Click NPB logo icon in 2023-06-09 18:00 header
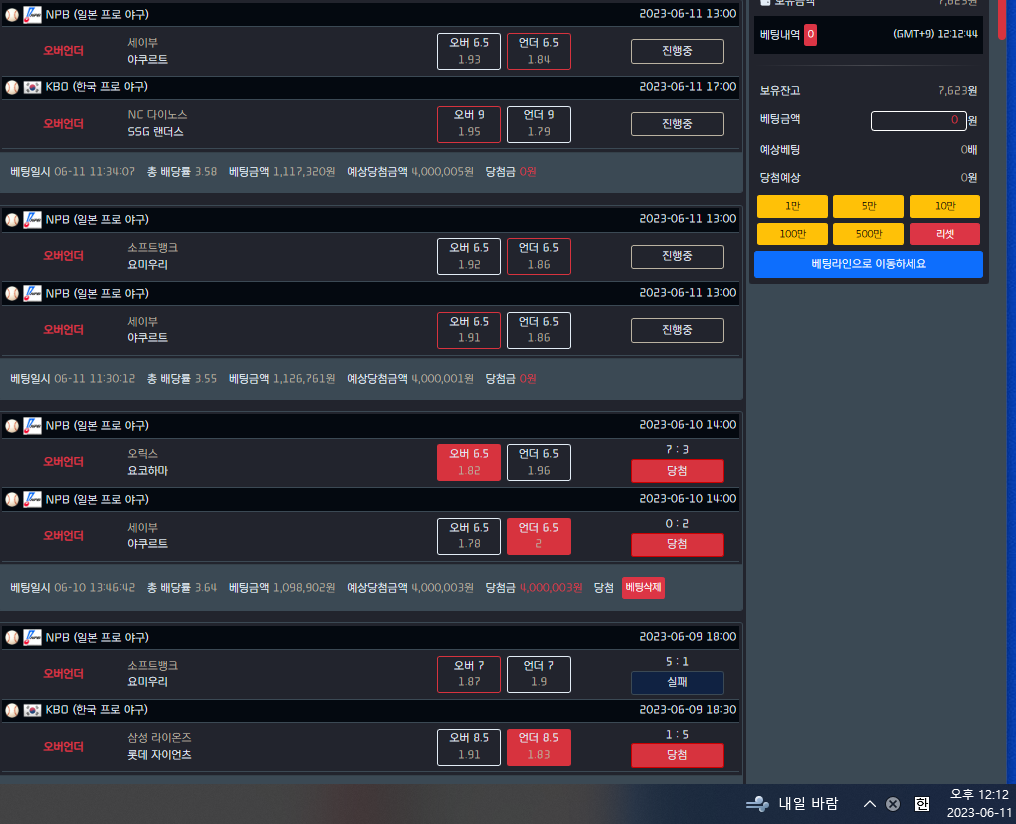1016x824 pixels. tap(32, 637)
